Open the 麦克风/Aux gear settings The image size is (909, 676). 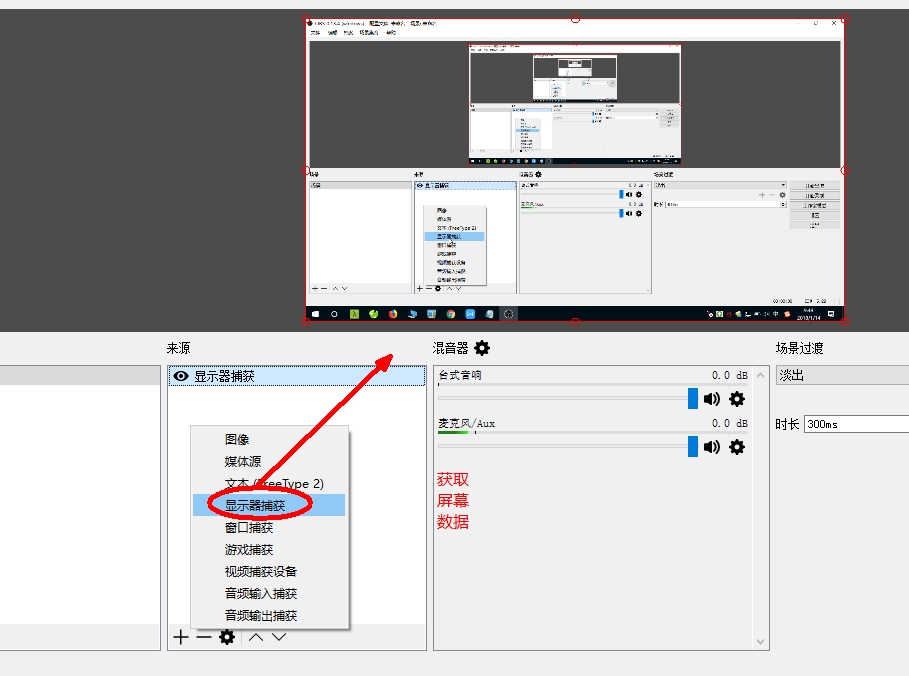coord(737,446)
